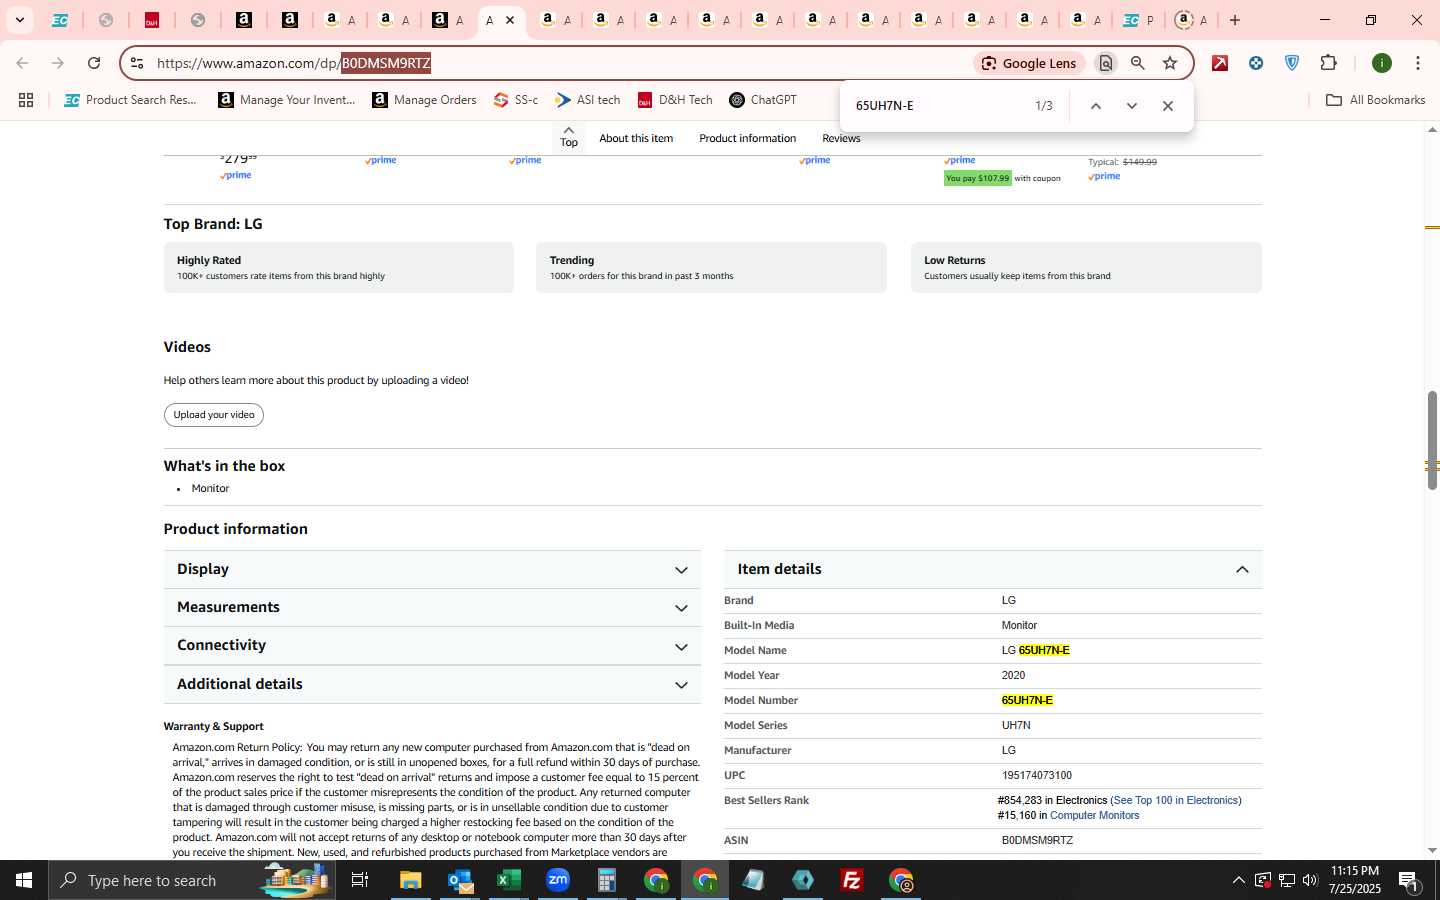Open the All Bookmarks folder
Viewport: 1440px width, 900px height.
coord(1375,100)
